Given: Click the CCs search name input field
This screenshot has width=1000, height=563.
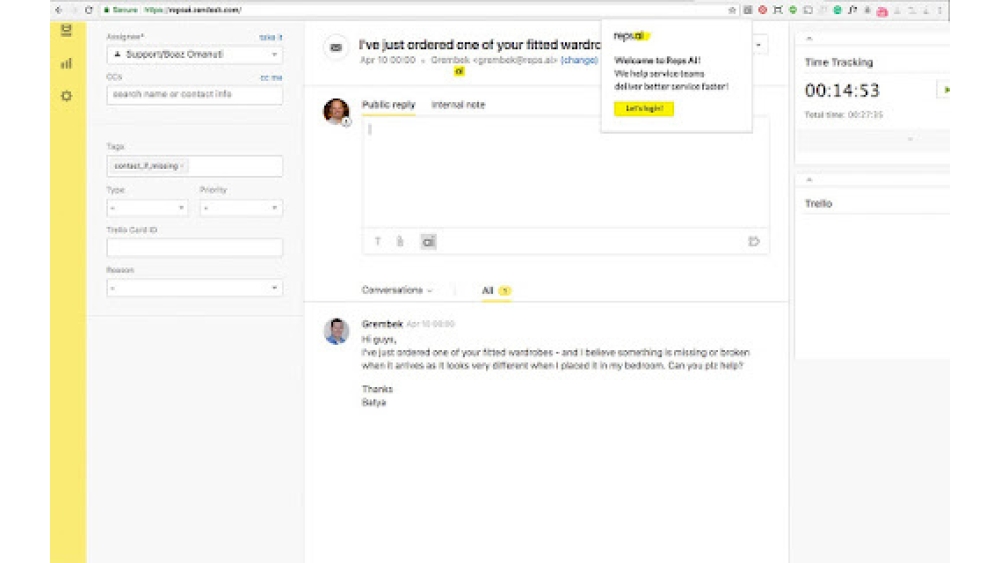Looking at the screenshot, I should click(195, 94).
